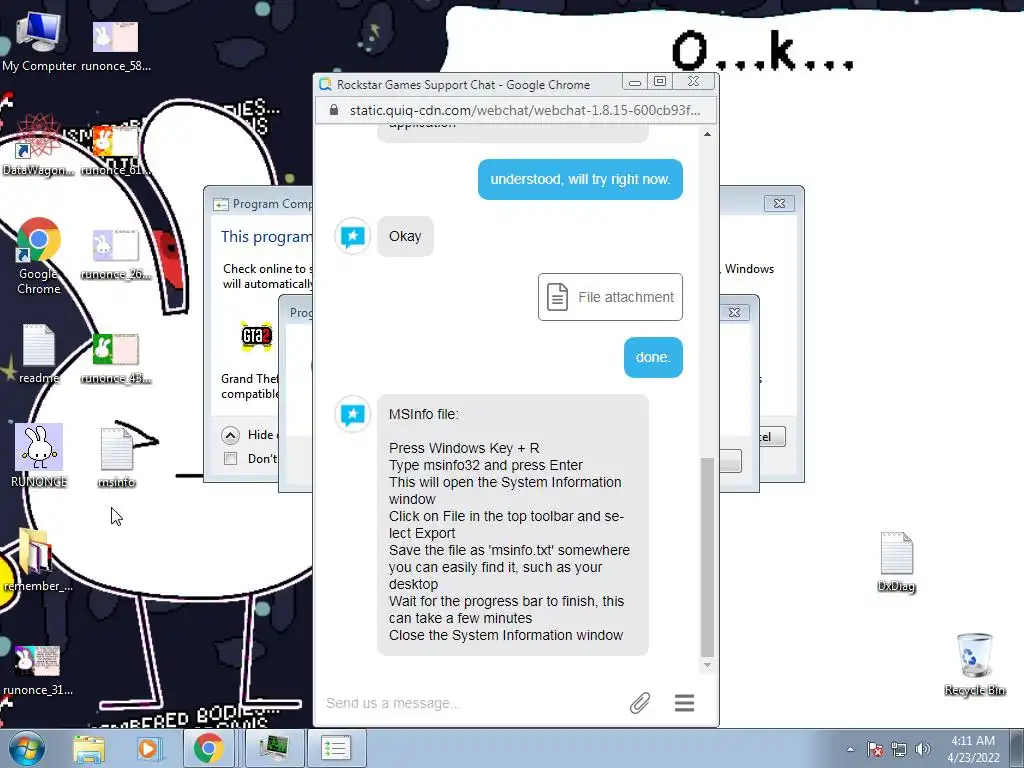Click the network tray icon
The height and width of the screenshot is (768, 1024).
pyautogui.click(x=899, y=749)
